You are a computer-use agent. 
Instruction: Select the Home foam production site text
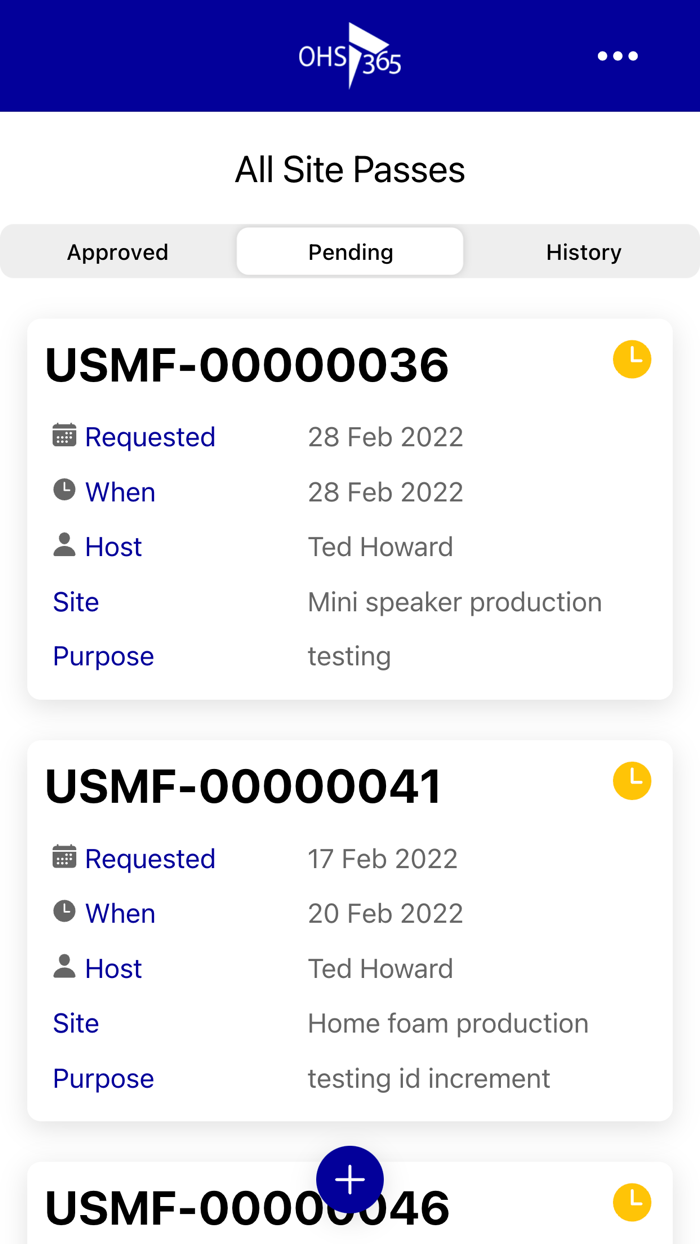[448, 1023]
